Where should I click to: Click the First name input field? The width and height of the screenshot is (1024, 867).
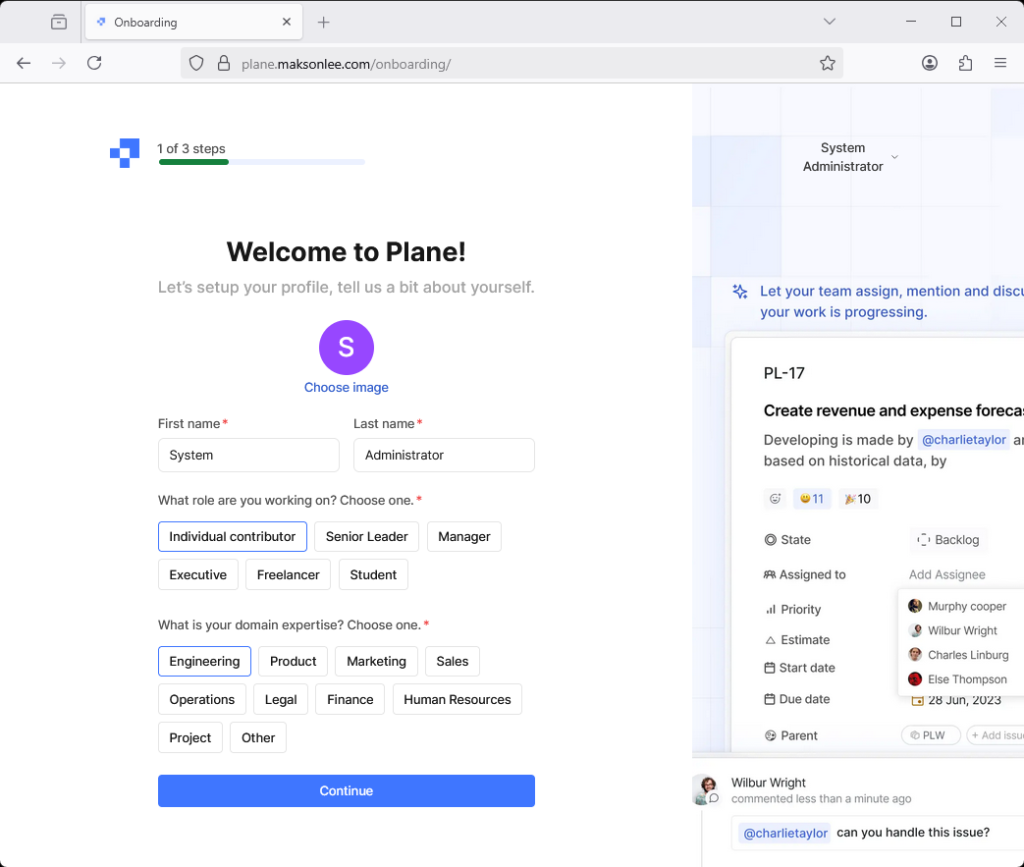coord(249,455)
